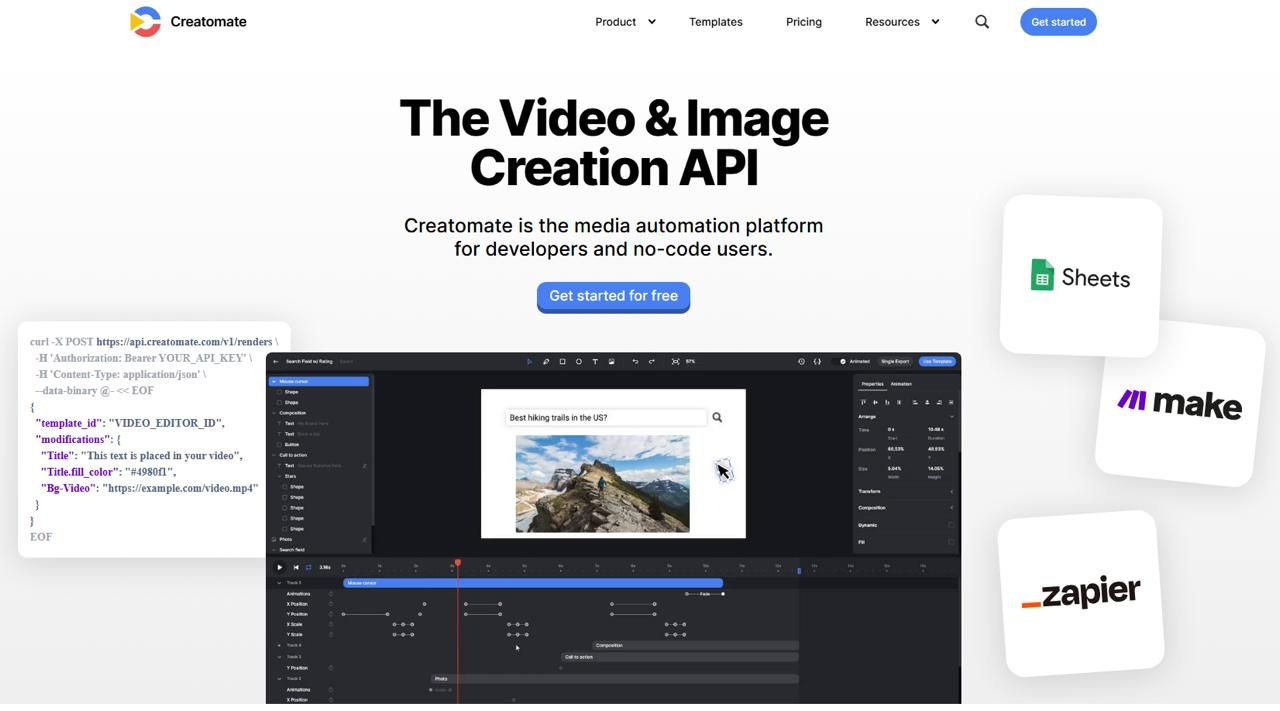
Task: Collapse the Mouse cursor layer group
Action: coord(273,381)
